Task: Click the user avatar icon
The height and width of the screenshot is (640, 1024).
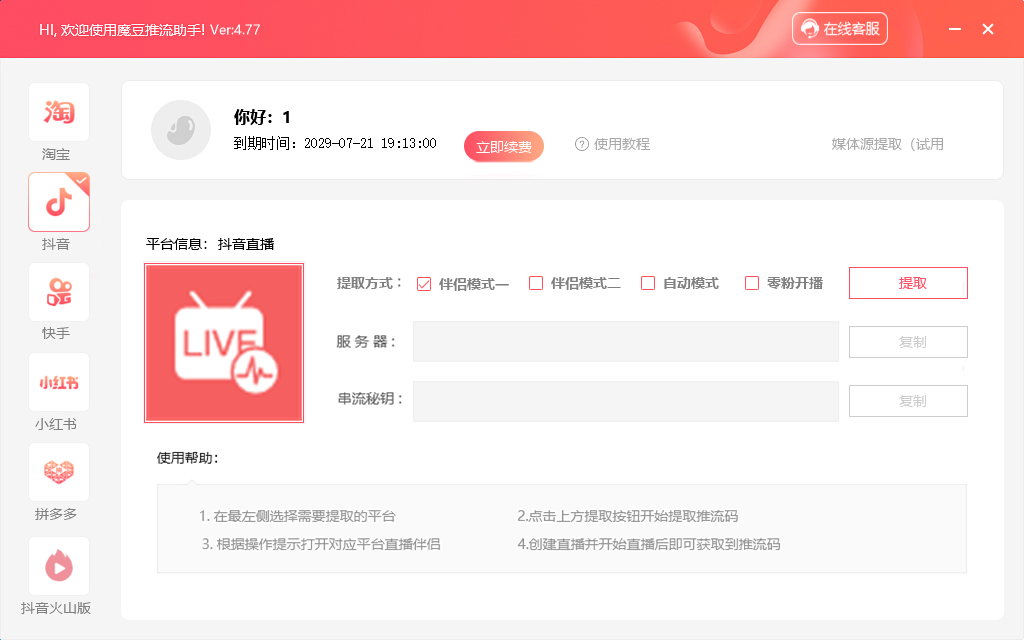Action: tap(181, 130)
